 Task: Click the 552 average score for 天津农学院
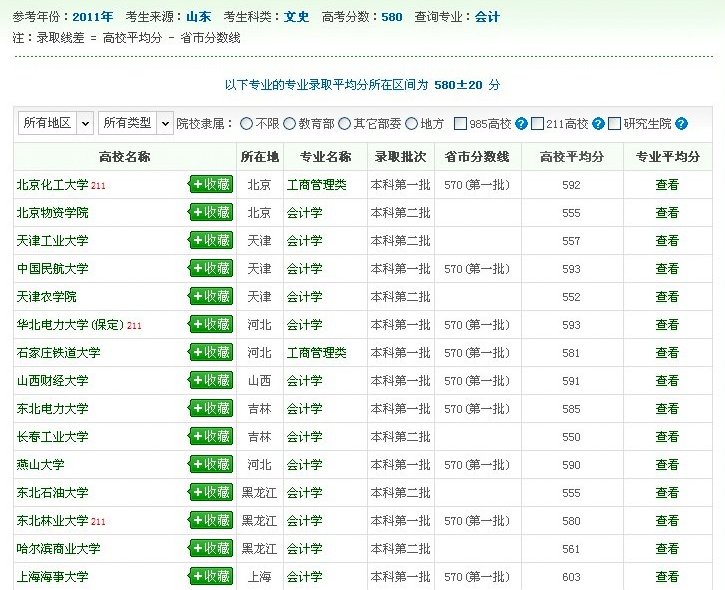pos(571,297)
